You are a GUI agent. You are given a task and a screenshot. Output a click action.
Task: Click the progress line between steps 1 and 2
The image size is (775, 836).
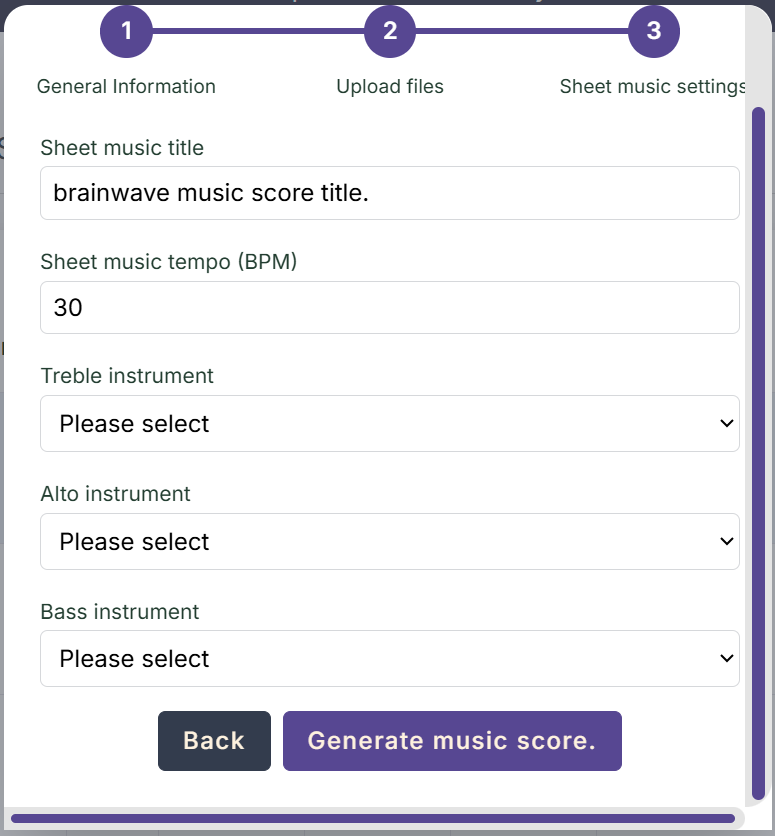[258, 31]
